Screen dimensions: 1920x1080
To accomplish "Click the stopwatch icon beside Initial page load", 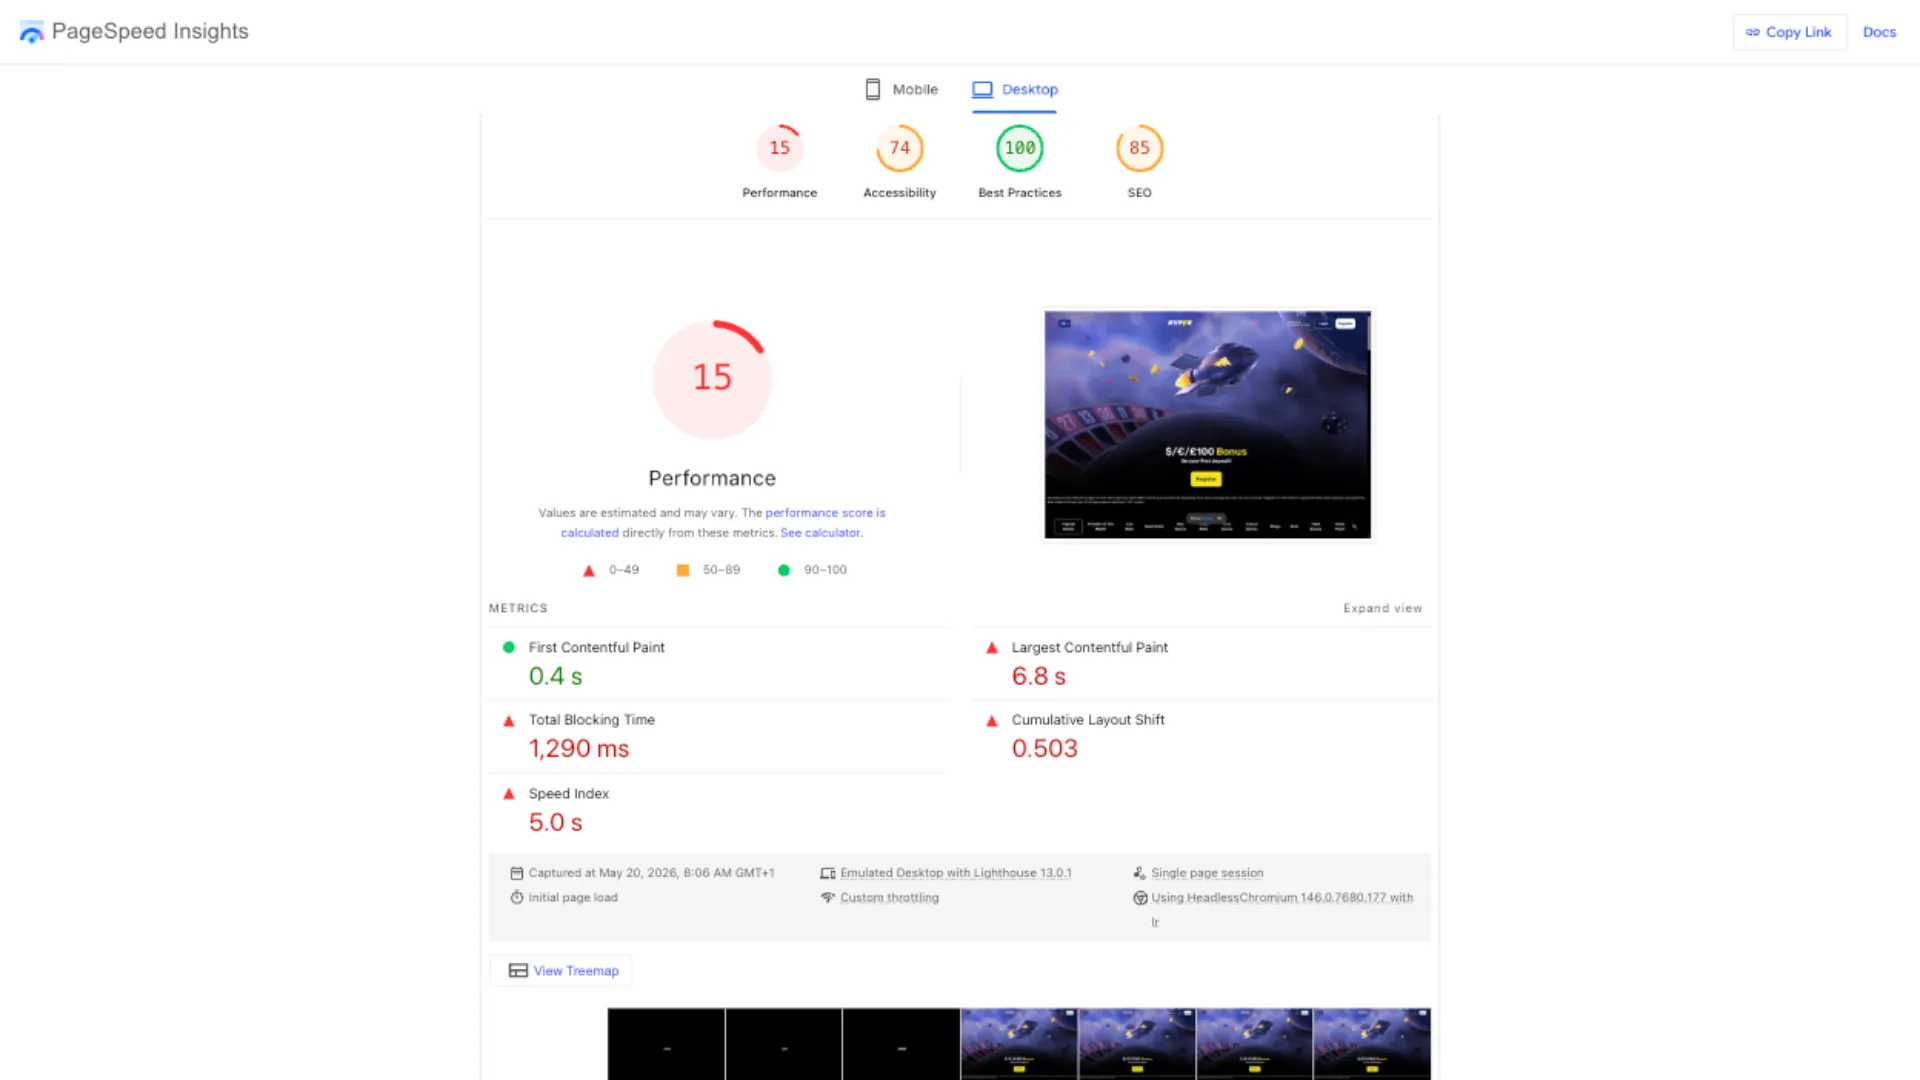I will (x=517, y=898).
